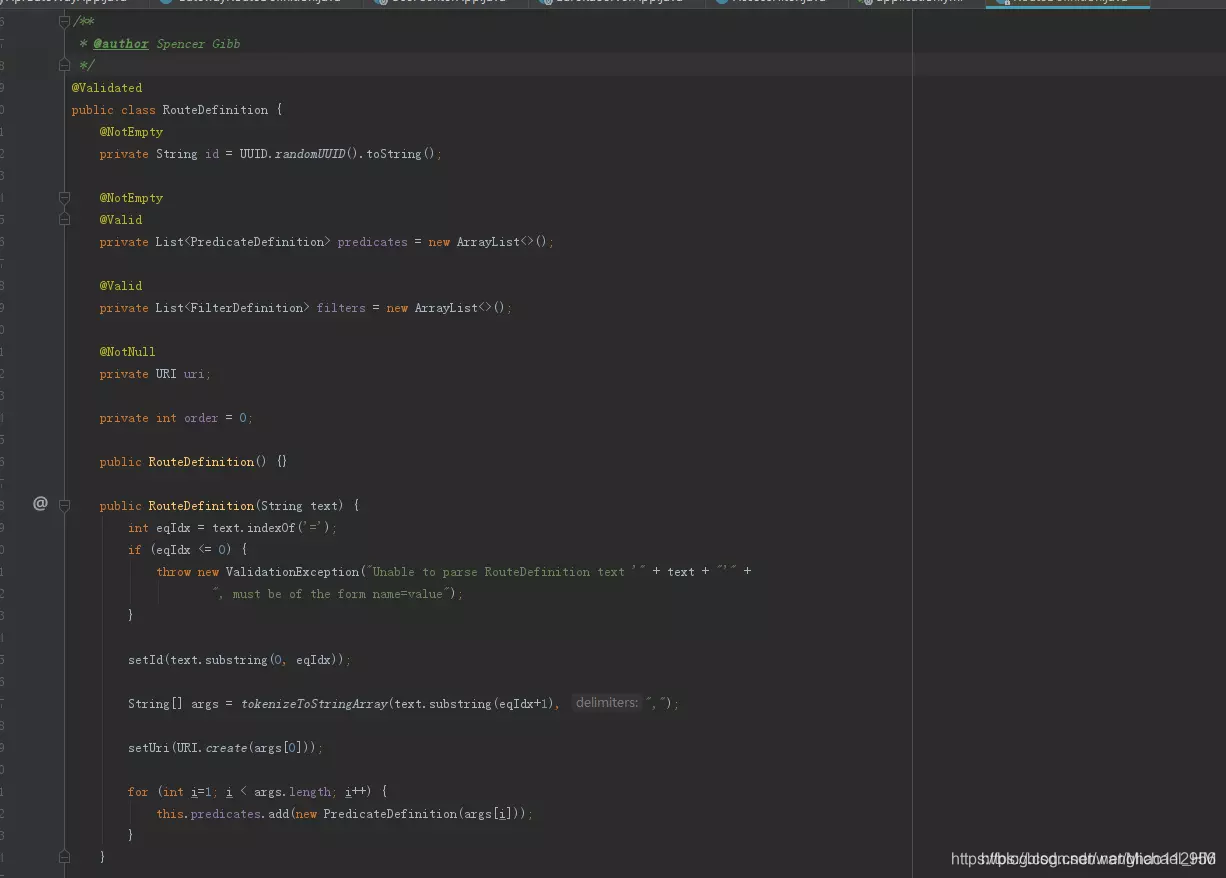
Task: Click 'eqIdx+1' in the substring argument
Action: (x=523, y=704)
